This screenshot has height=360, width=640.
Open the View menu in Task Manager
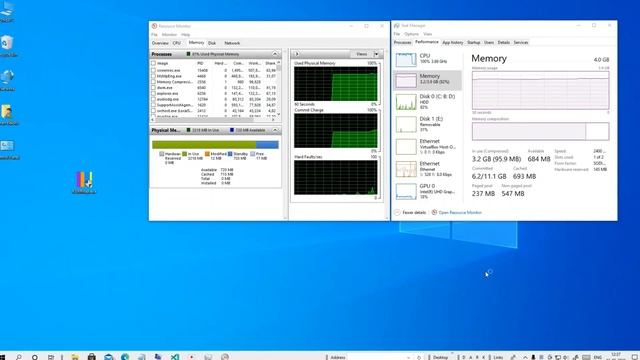(427, 34)
